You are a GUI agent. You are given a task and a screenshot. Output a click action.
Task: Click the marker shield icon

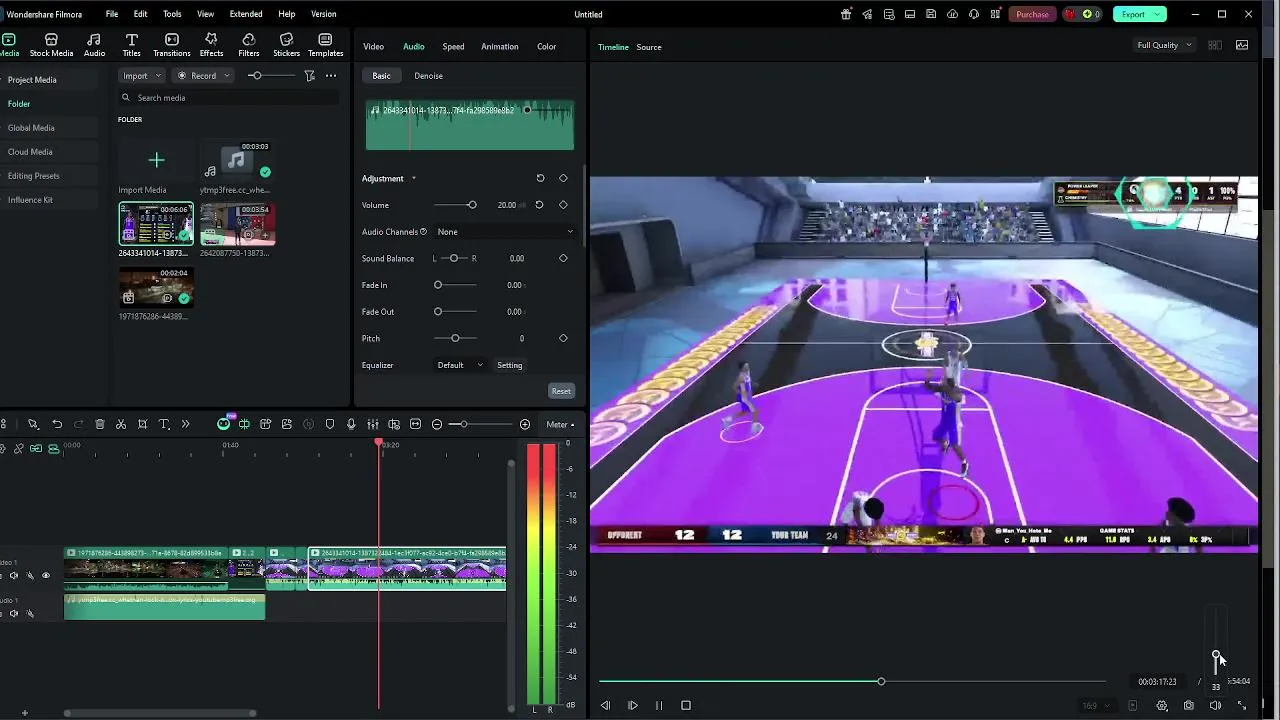coord(330,424)
